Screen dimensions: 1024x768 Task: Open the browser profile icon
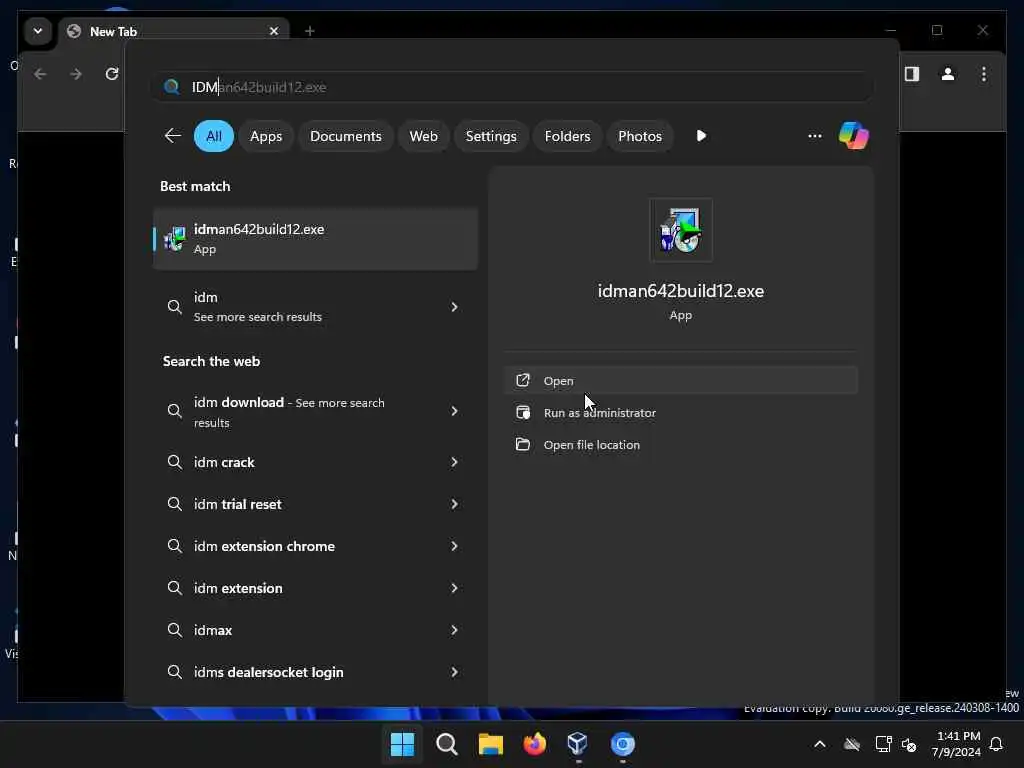(x=948, y=74)
